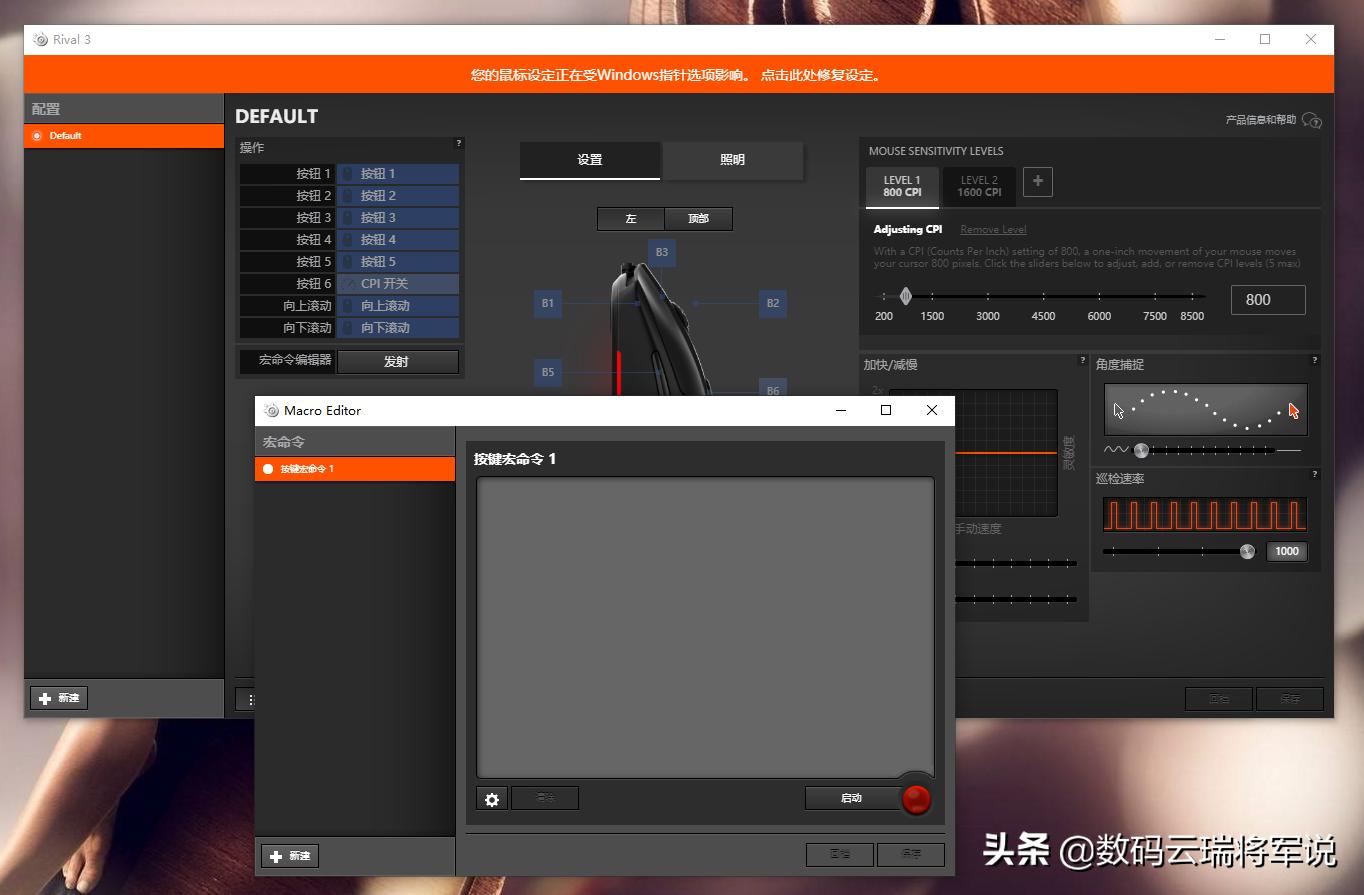Select the LEVEL 2 1600 CPI tab

[978, 186]
